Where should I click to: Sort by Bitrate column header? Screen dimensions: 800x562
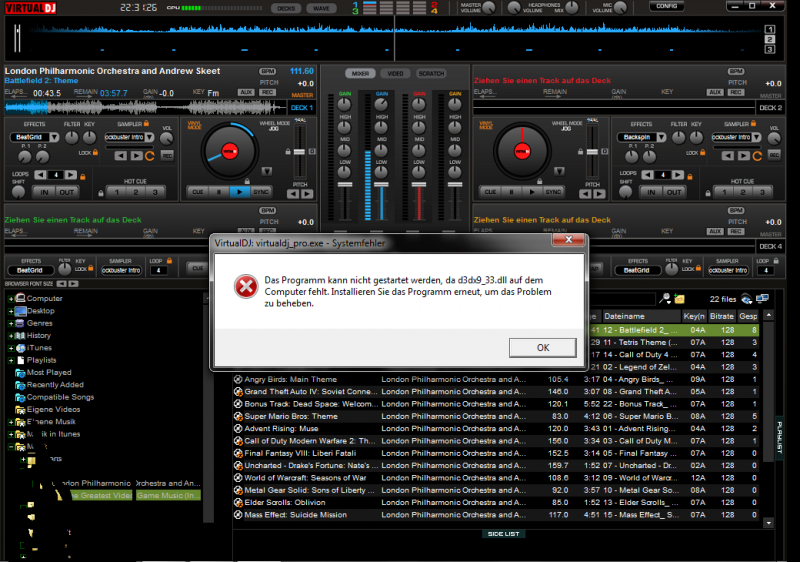721,316
